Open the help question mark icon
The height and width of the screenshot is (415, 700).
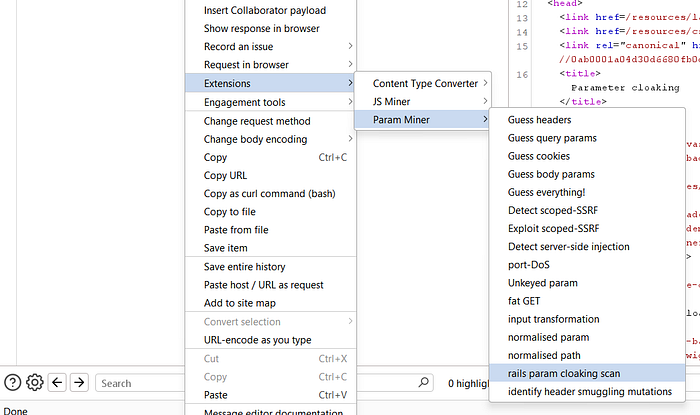tap(12, 382)
